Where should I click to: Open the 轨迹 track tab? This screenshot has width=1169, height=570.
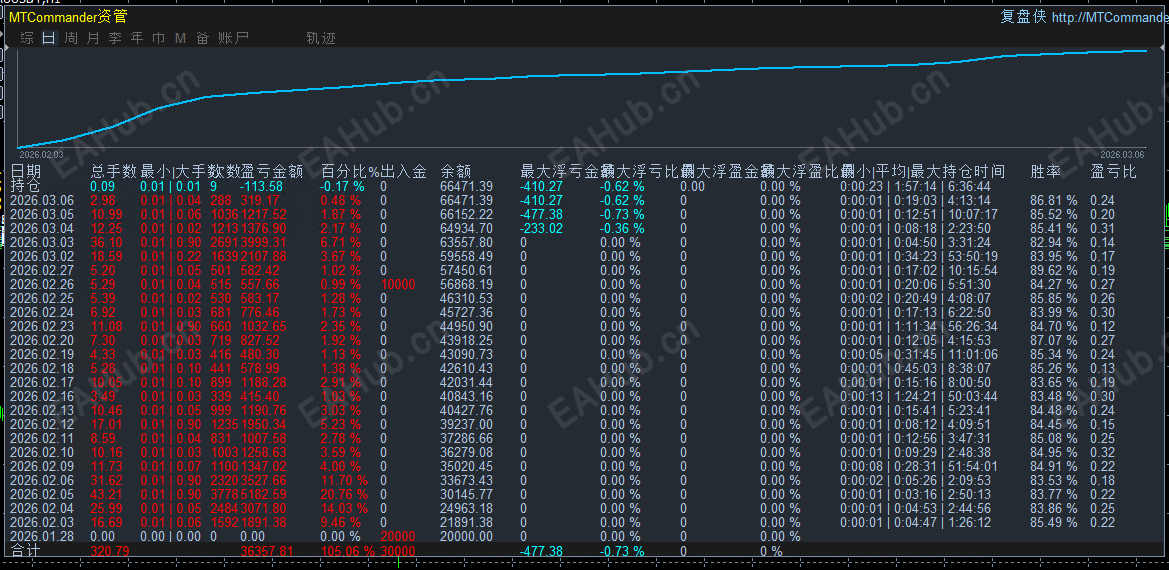pyautogui.click(x=321, y=38)
